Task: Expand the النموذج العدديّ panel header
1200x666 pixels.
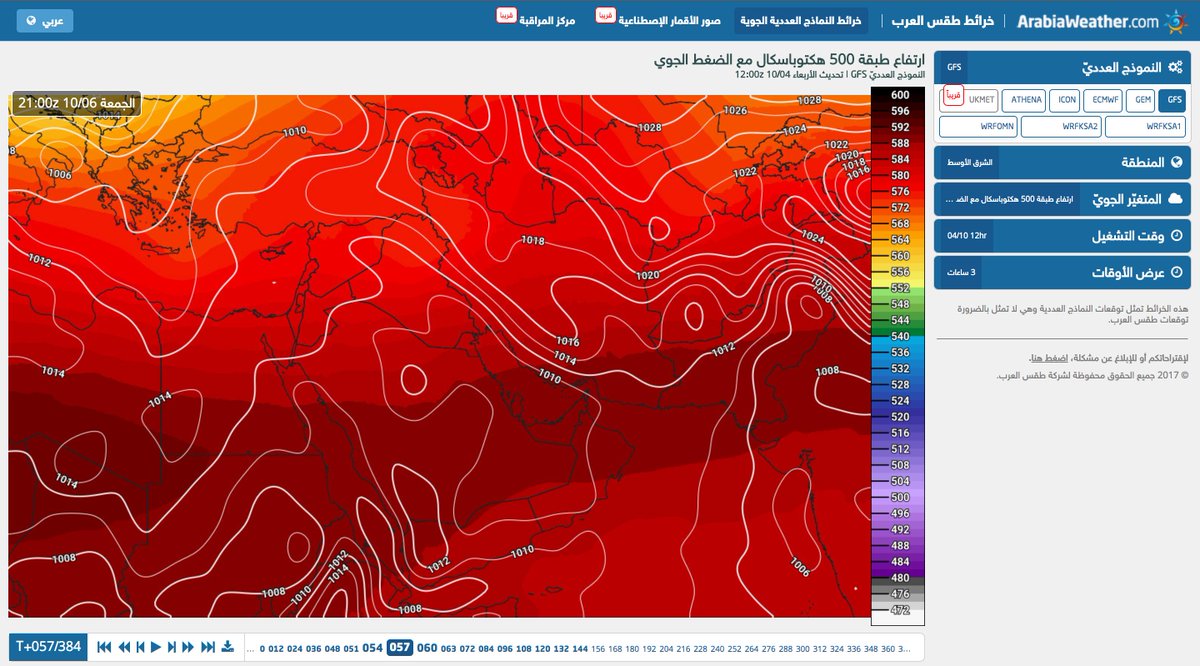Action: (x=1063, y=67)
